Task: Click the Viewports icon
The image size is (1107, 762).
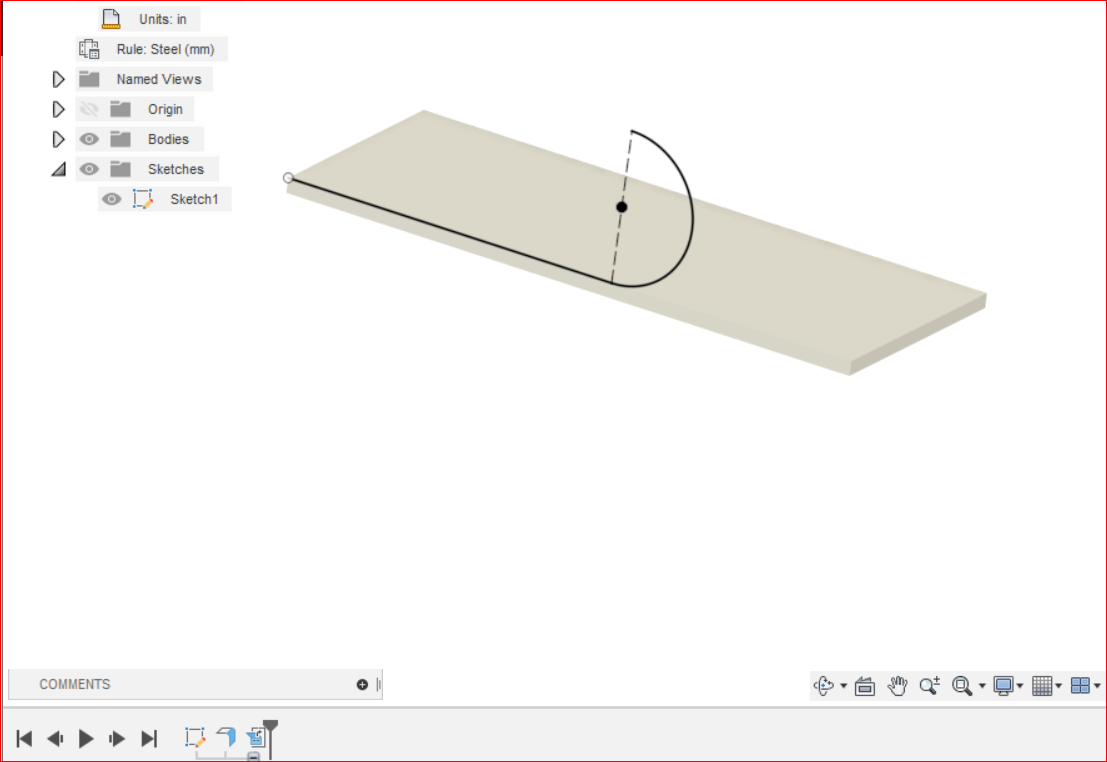Action: [1080, 686]
